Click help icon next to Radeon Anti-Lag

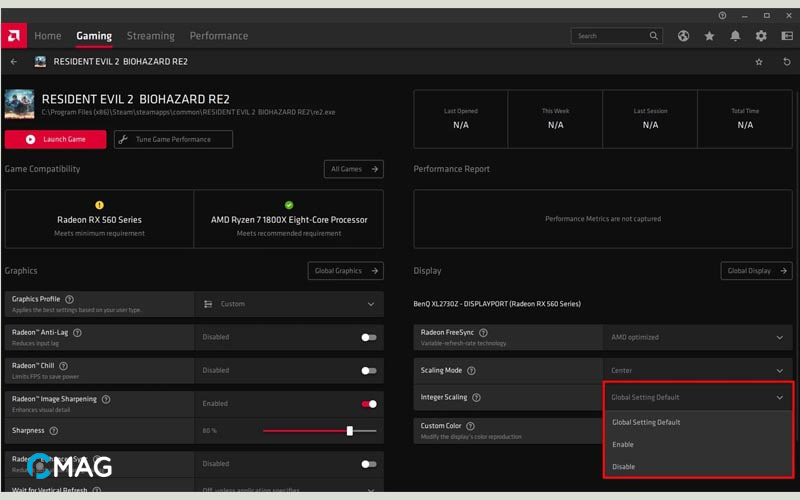pyautogui.click(x=77, y=332)
